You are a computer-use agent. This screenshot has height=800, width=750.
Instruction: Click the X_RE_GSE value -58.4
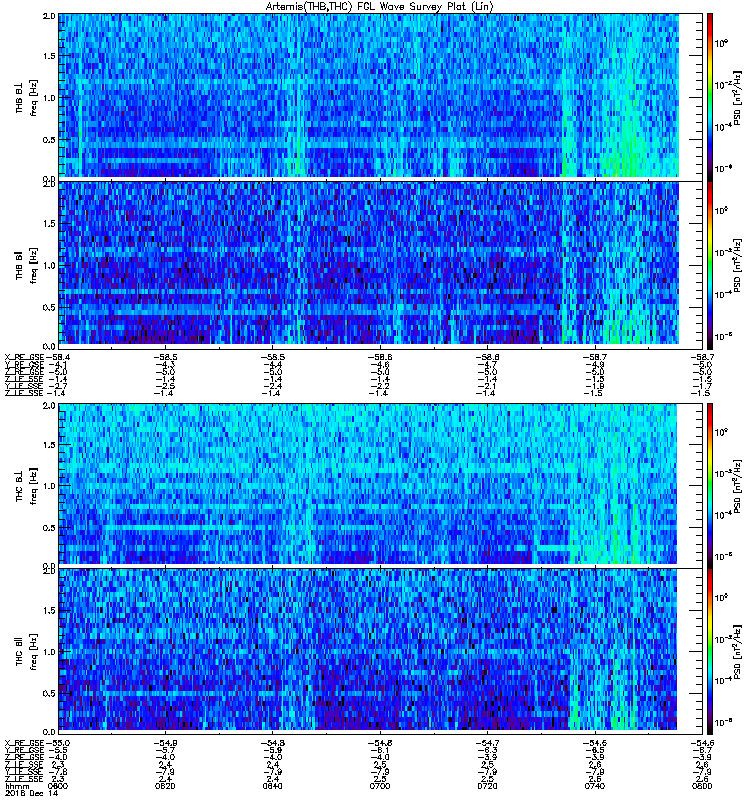[58, 357]
